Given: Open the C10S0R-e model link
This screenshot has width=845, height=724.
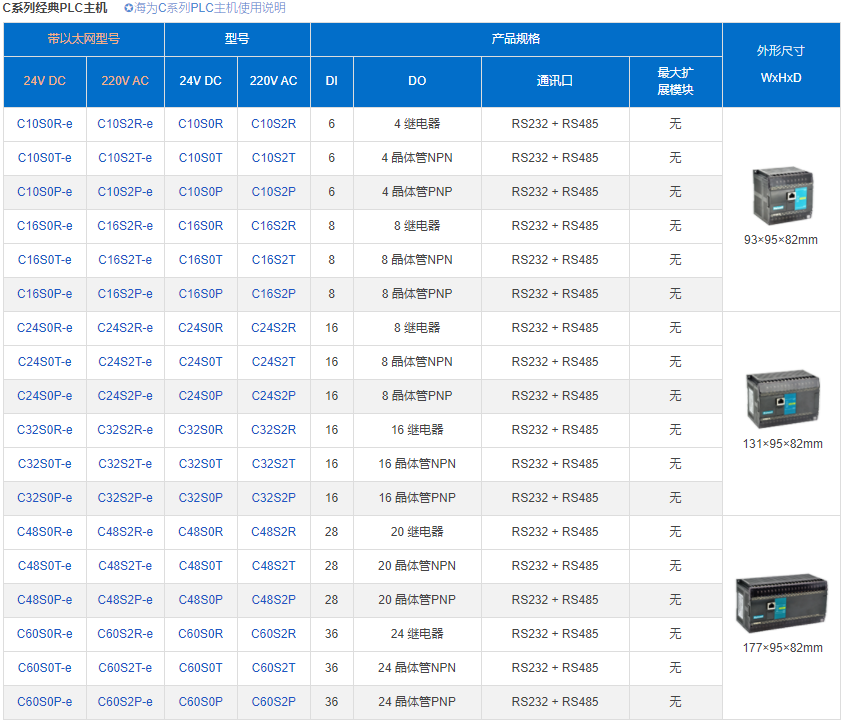Looking at the screenshot, I should pyautogui.click(x=45, y=124).
